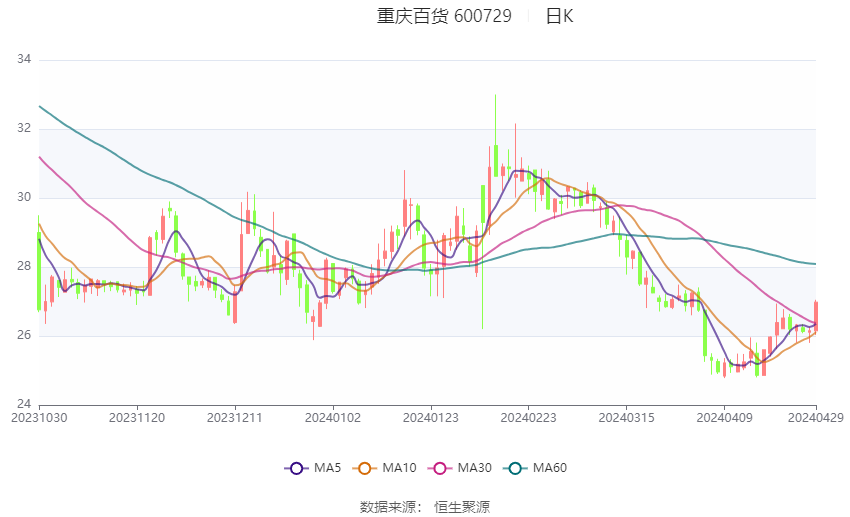This screenshot has width=850, height=517.
Task: Toggle the MA5 legend series
Action: tap(313, 468)
